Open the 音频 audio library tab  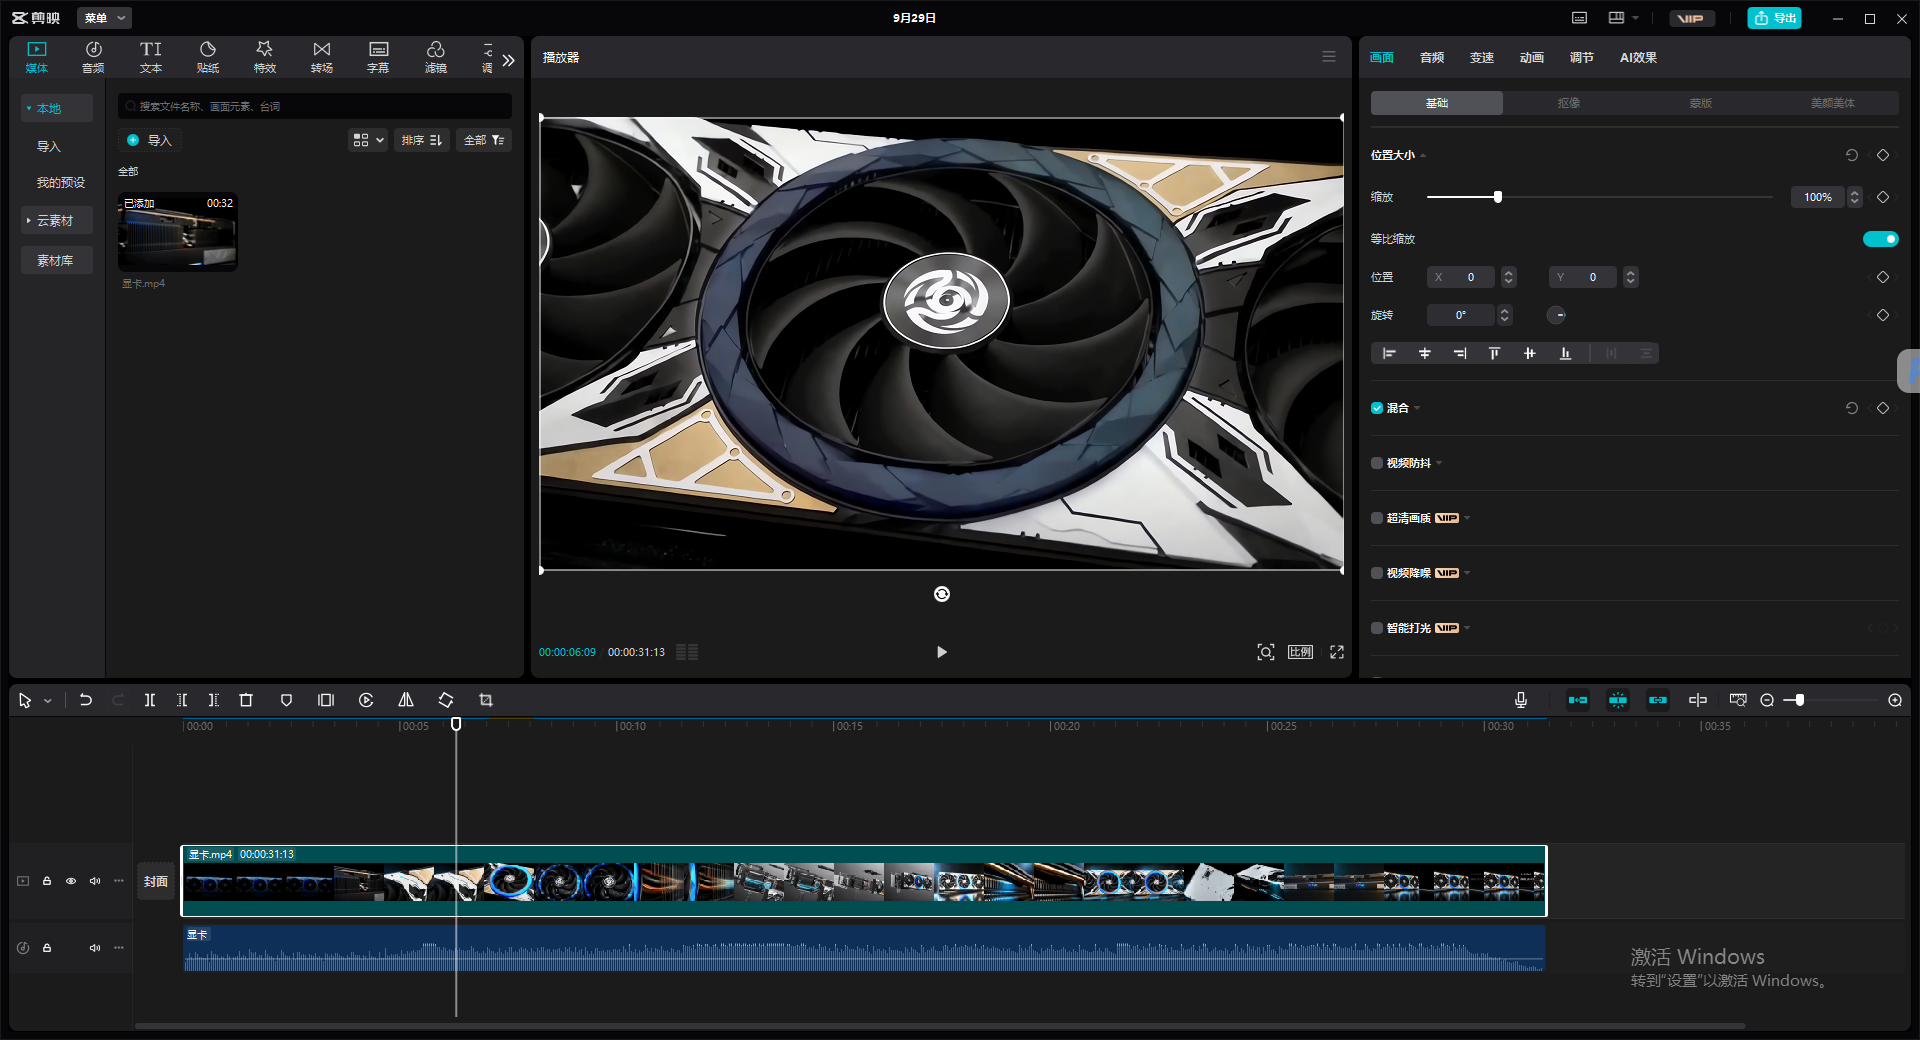click(x=93, y=57)
